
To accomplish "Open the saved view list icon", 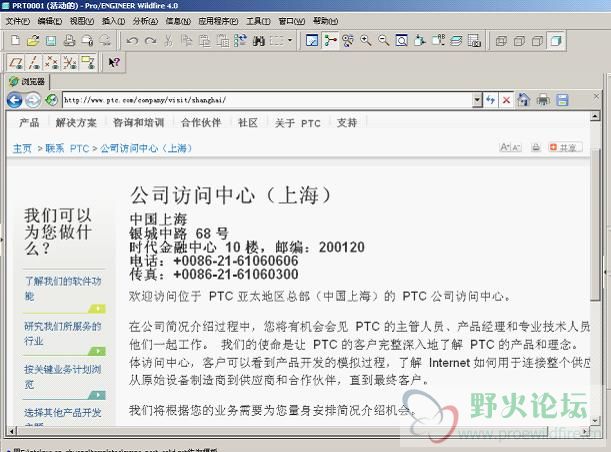I will [438, 41].
